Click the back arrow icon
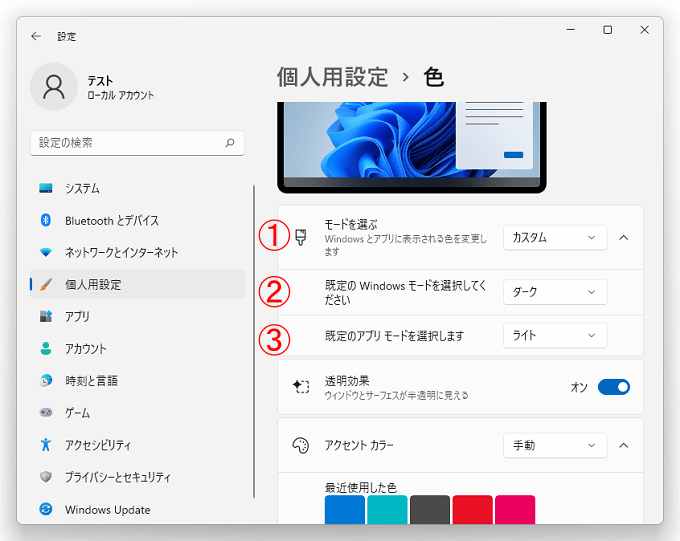 click(x=36, y=36)
